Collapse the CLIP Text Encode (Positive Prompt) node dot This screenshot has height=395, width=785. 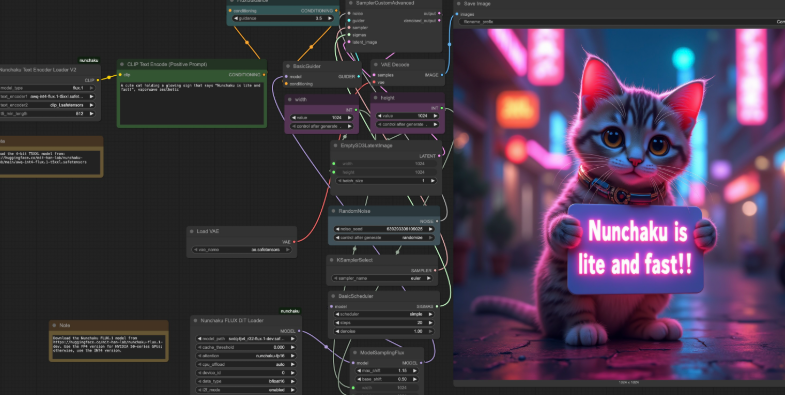[x=122, y=64]
